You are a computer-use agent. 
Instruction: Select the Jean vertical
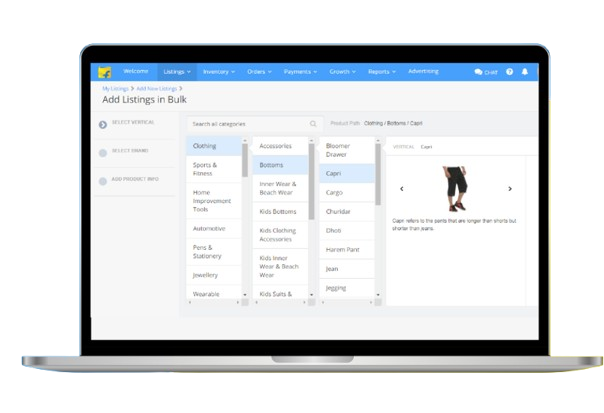(347, 269)
